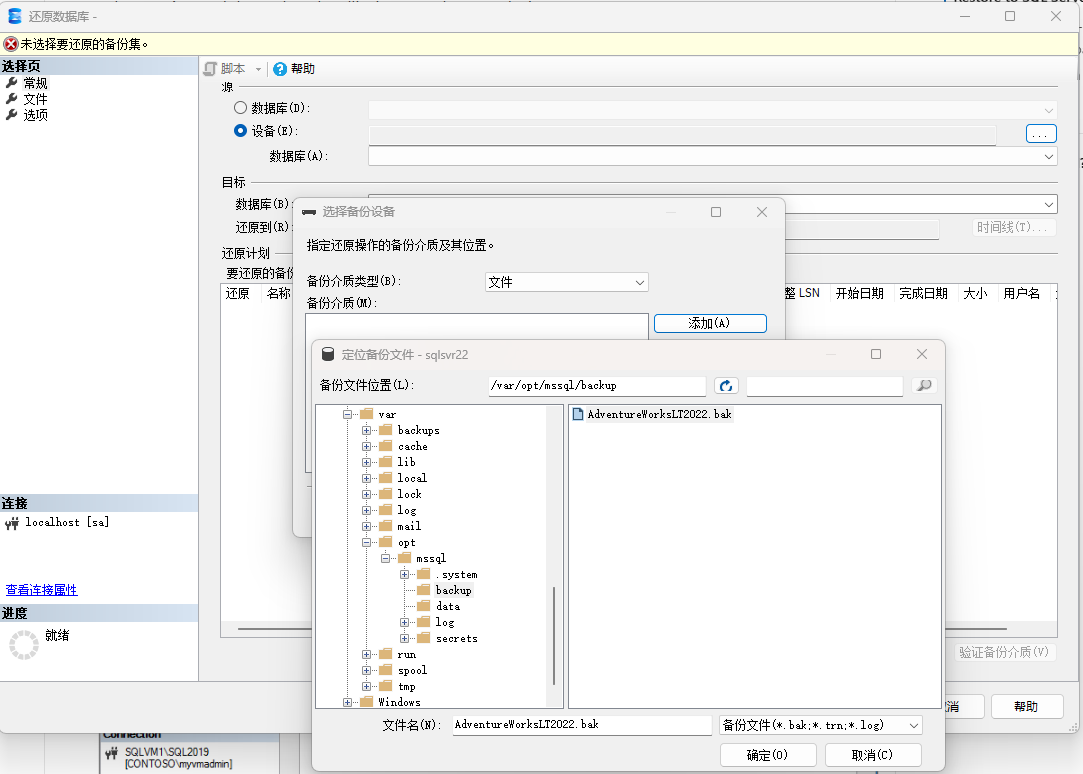Click the Windows folder icon in tree

367,702
